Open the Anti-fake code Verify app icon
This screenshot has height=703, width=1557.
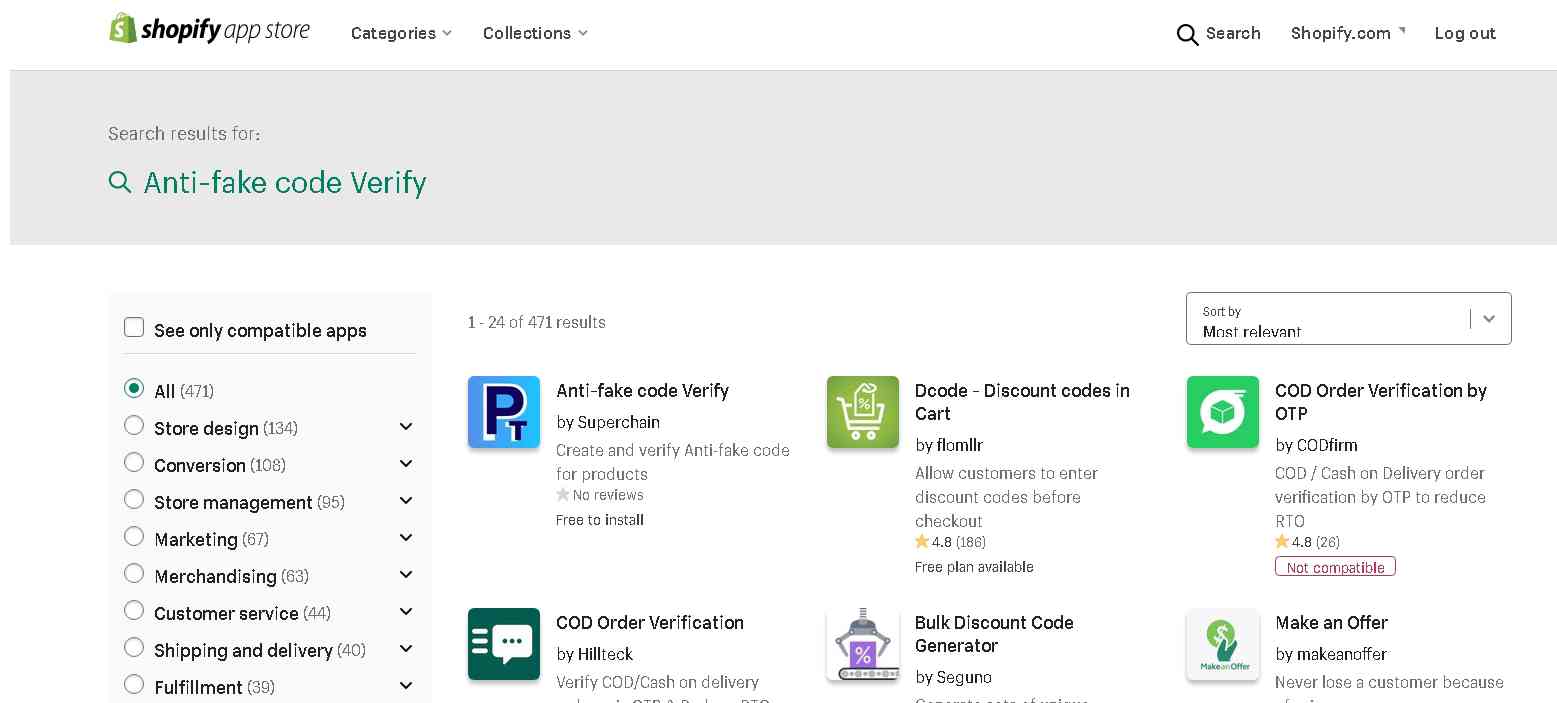click(x=504, y=412)
